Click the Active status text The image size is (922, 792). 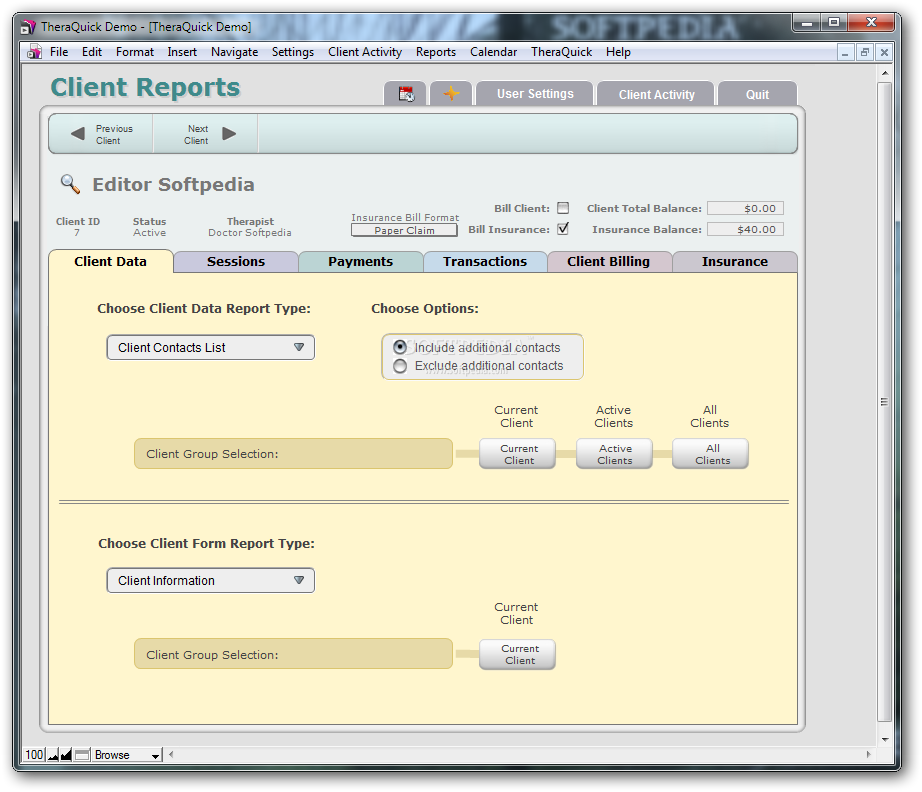click(149, 233)
